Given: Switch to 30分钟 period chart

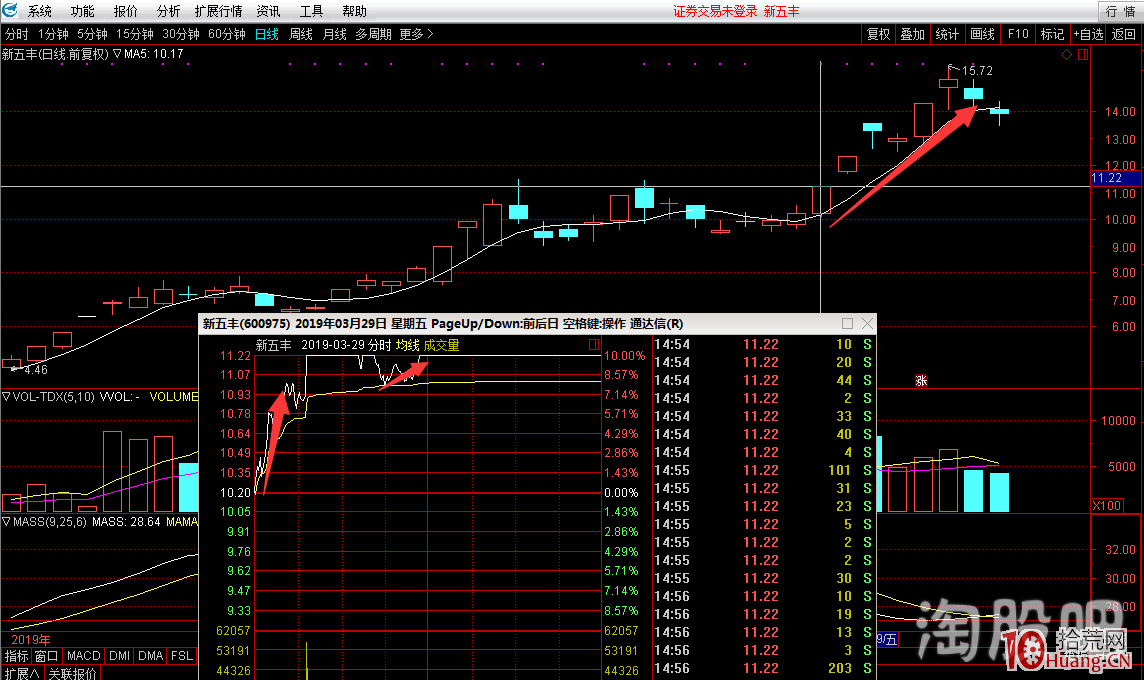Looking at the screenshot, I should (181, 34).
